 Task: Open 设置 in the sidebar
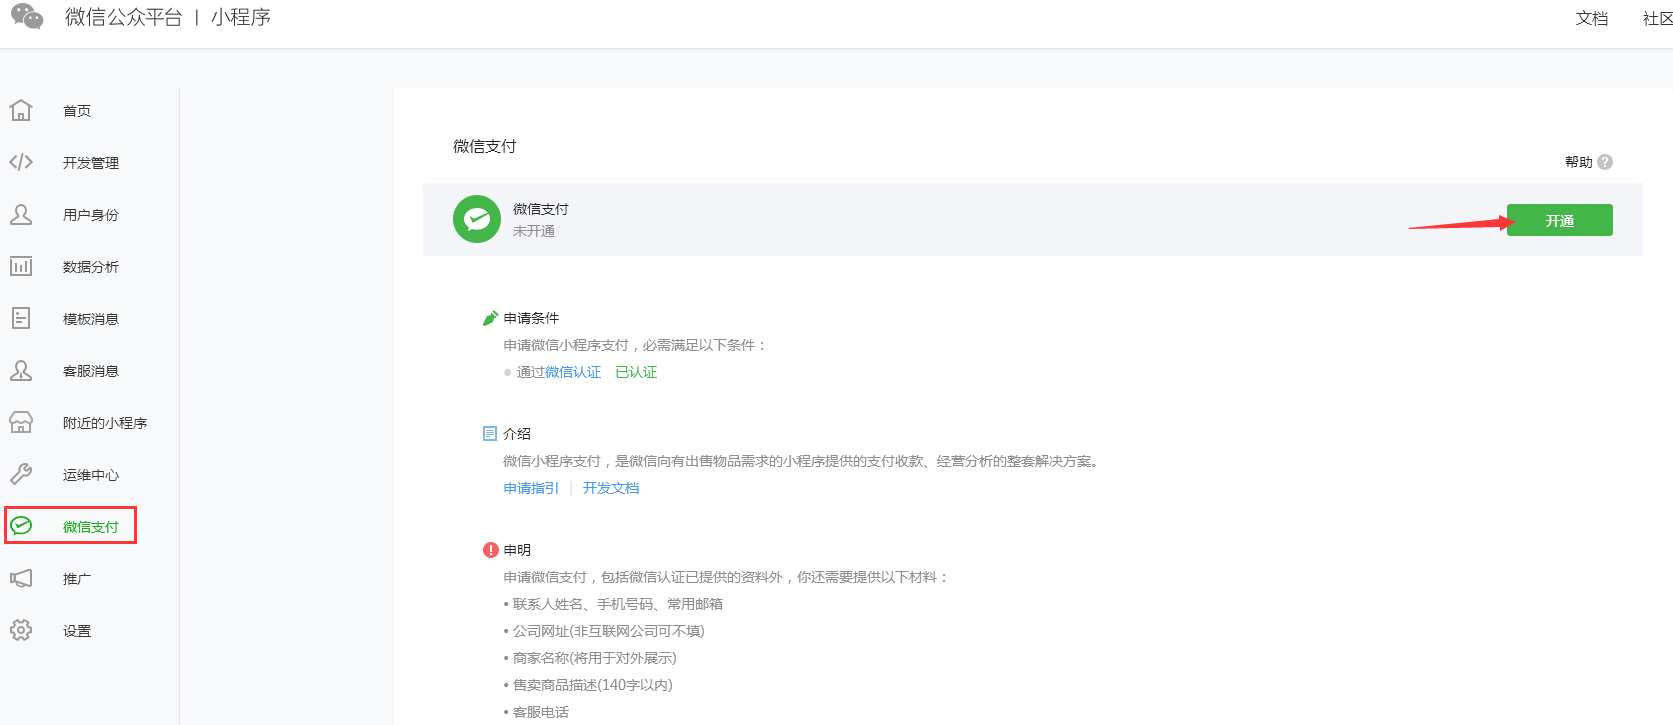point(77,631)
